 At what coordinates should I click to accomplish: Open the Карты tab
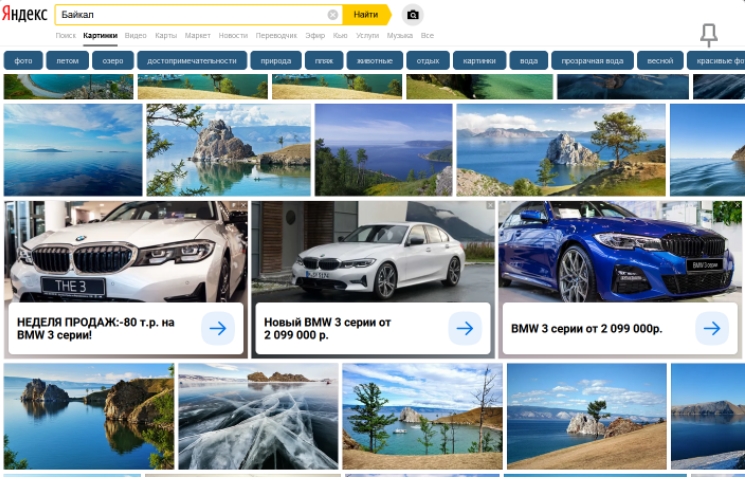tap(165, 35)
